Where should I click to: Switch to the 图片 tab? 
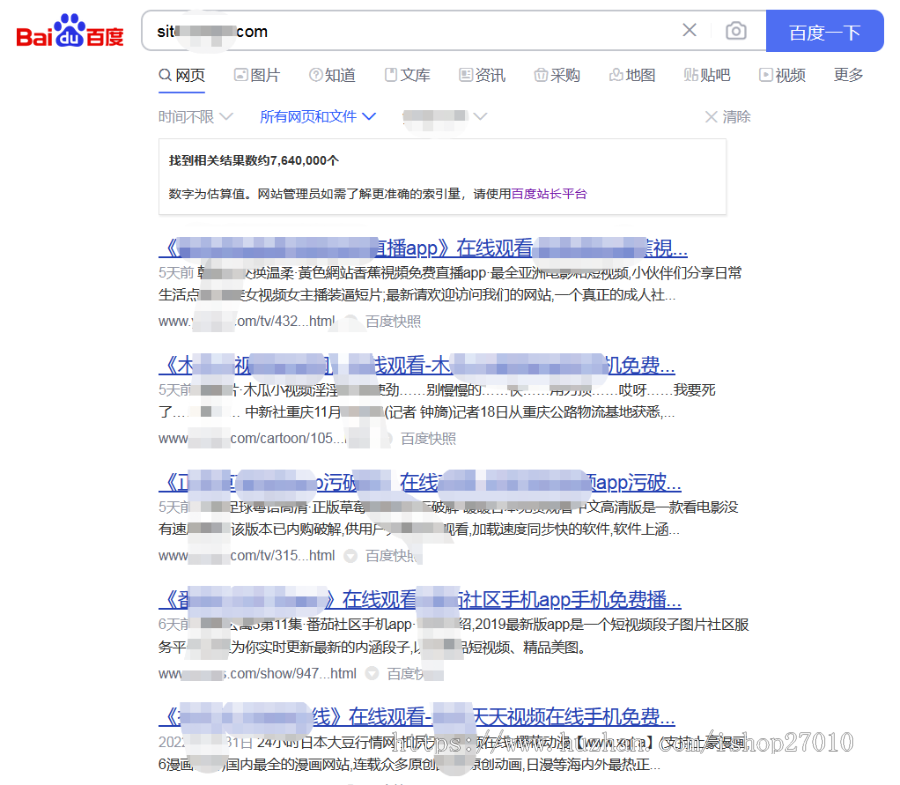point(257,75)
